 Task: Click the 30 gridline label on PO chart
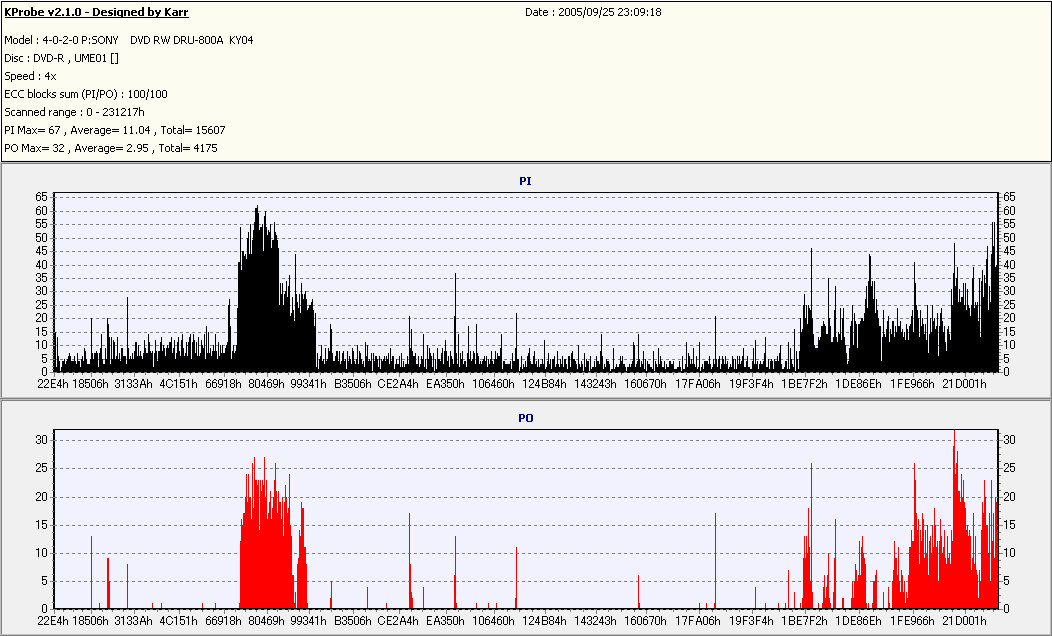tap(42, 440)
